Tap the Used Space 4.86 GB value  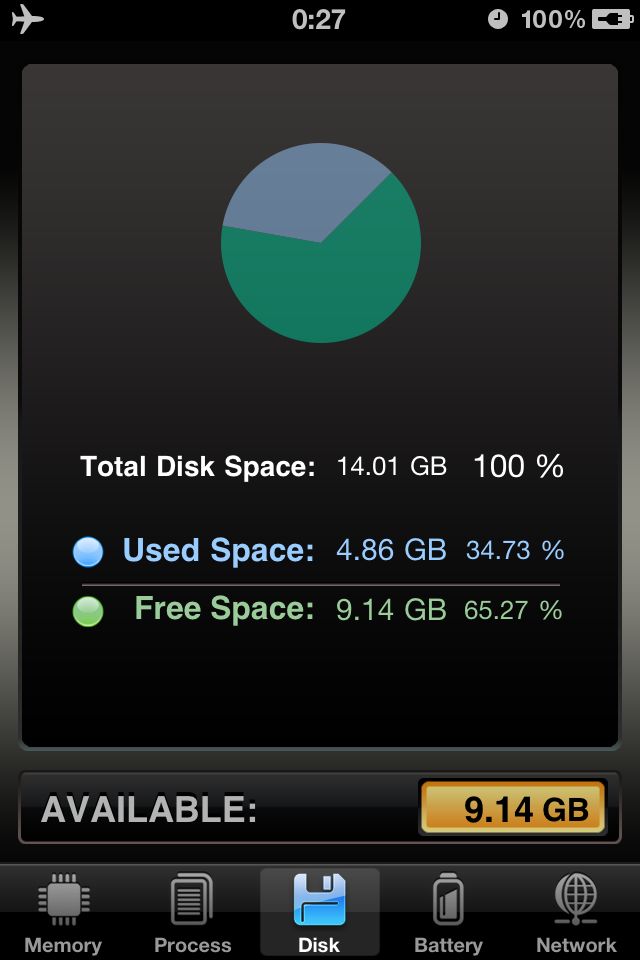391,550
